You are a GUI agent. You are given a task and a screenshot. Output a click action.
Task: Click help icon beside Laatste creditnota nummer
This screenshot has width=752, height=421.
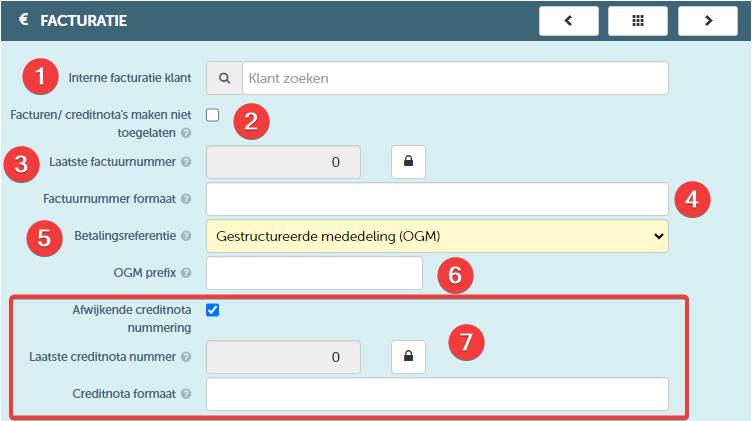point(186,357)
